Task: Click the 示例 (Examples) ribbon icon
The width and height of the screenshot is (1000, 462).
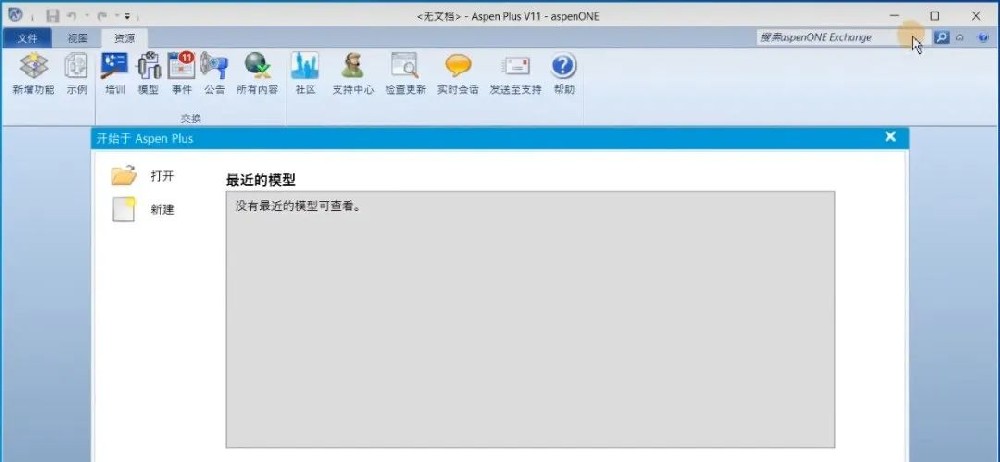Action: pyautogui.click(x=76, y=66)
